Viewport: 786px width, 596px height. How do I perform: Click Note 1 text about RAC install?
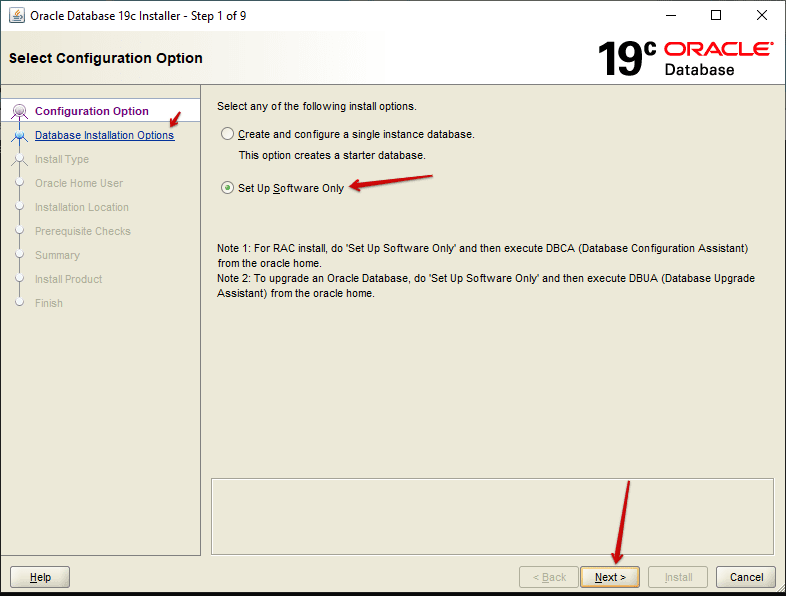click(482, 256)
